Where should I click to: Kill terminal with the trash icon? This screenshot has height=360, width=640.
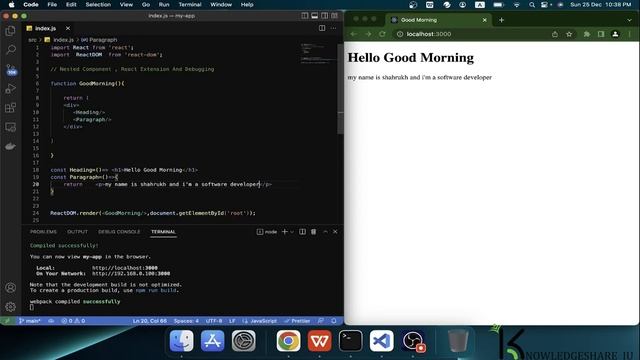coord(313,231)
